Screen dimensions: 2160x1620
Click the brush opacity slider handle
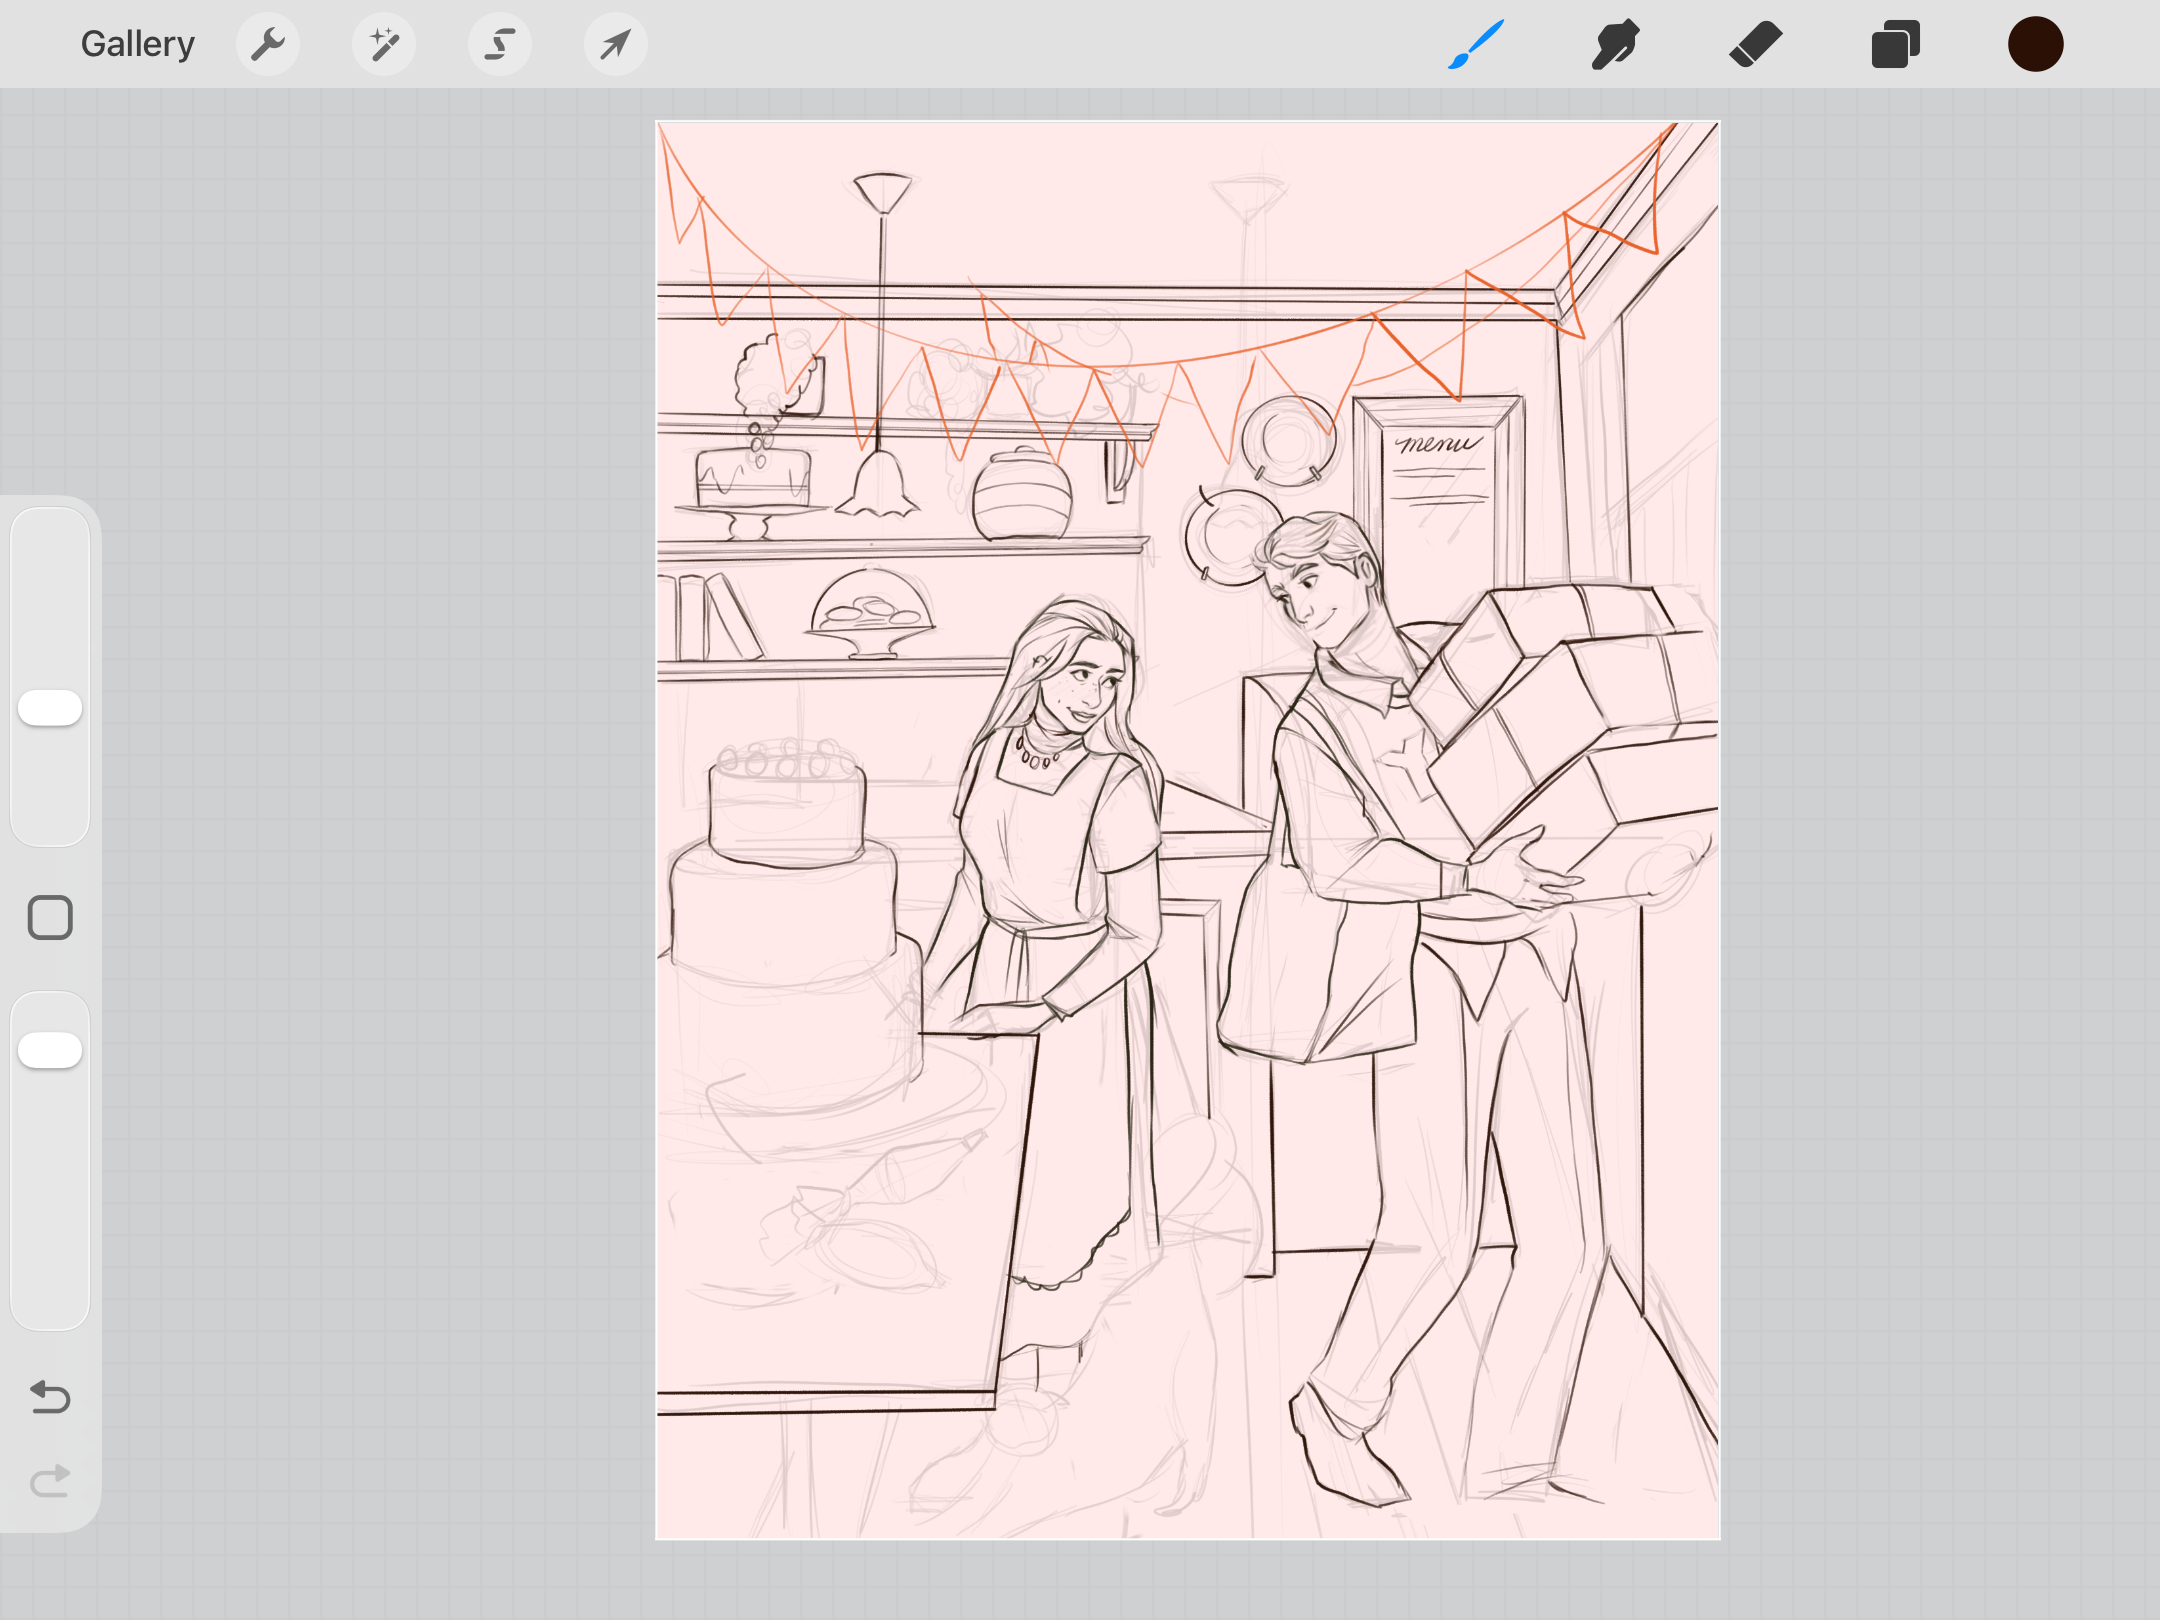click(x=50, y=1050)
